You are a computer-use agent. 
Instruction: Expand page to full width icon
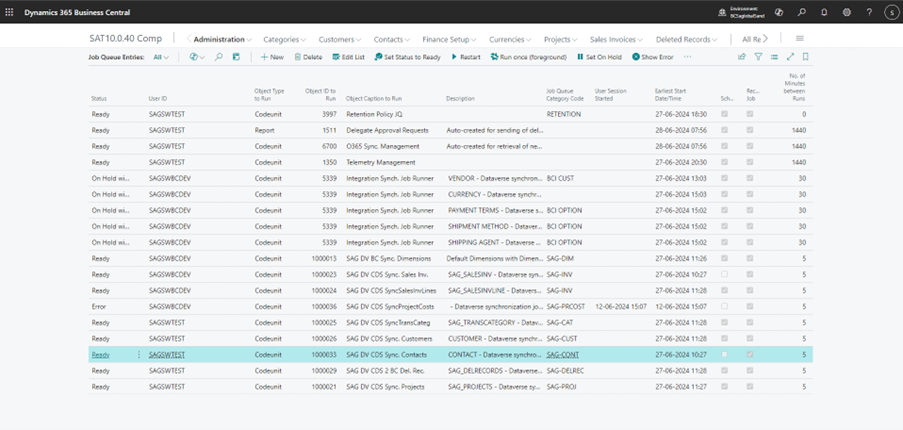(790, 57)
